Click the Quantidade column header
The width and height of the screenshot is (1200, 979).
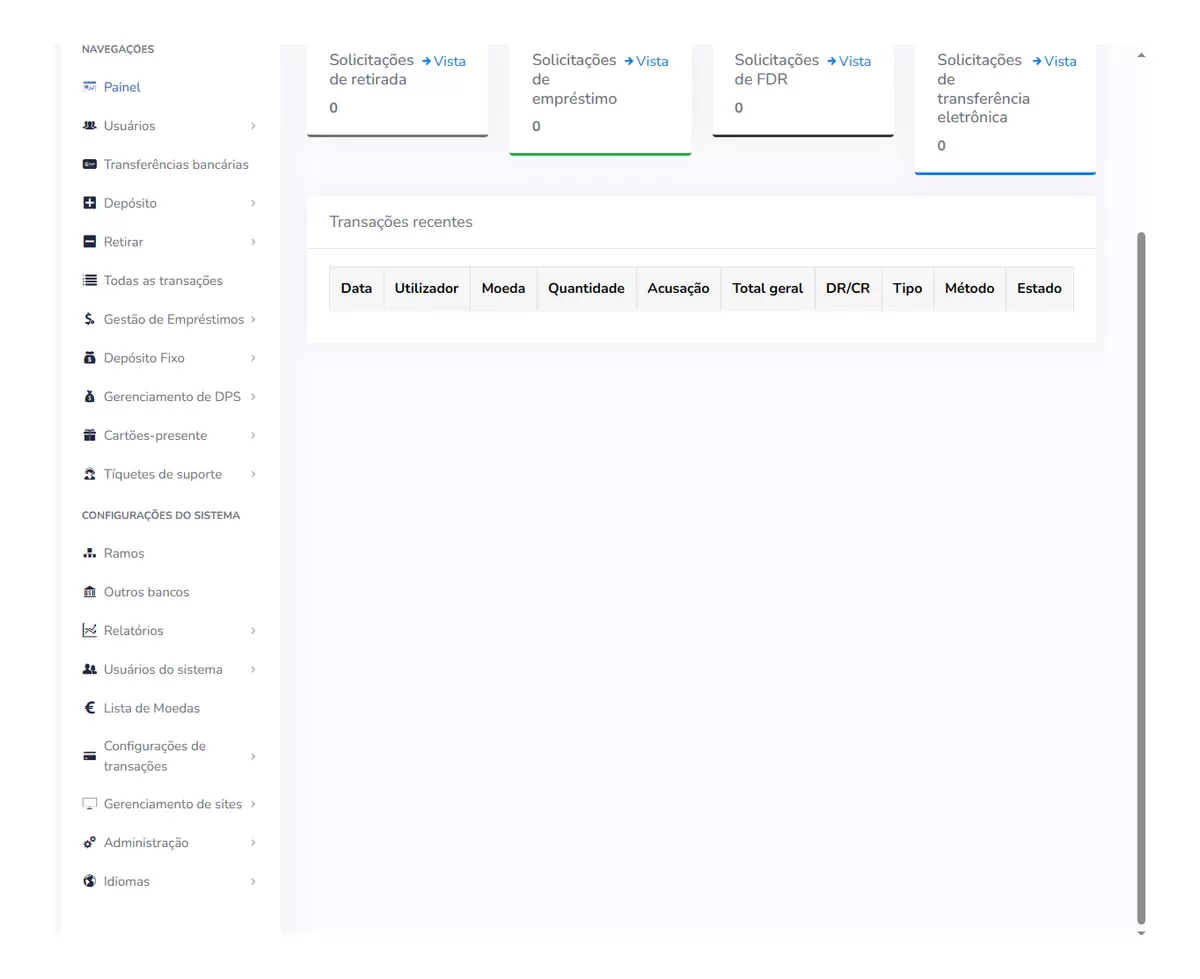point(586,288)
